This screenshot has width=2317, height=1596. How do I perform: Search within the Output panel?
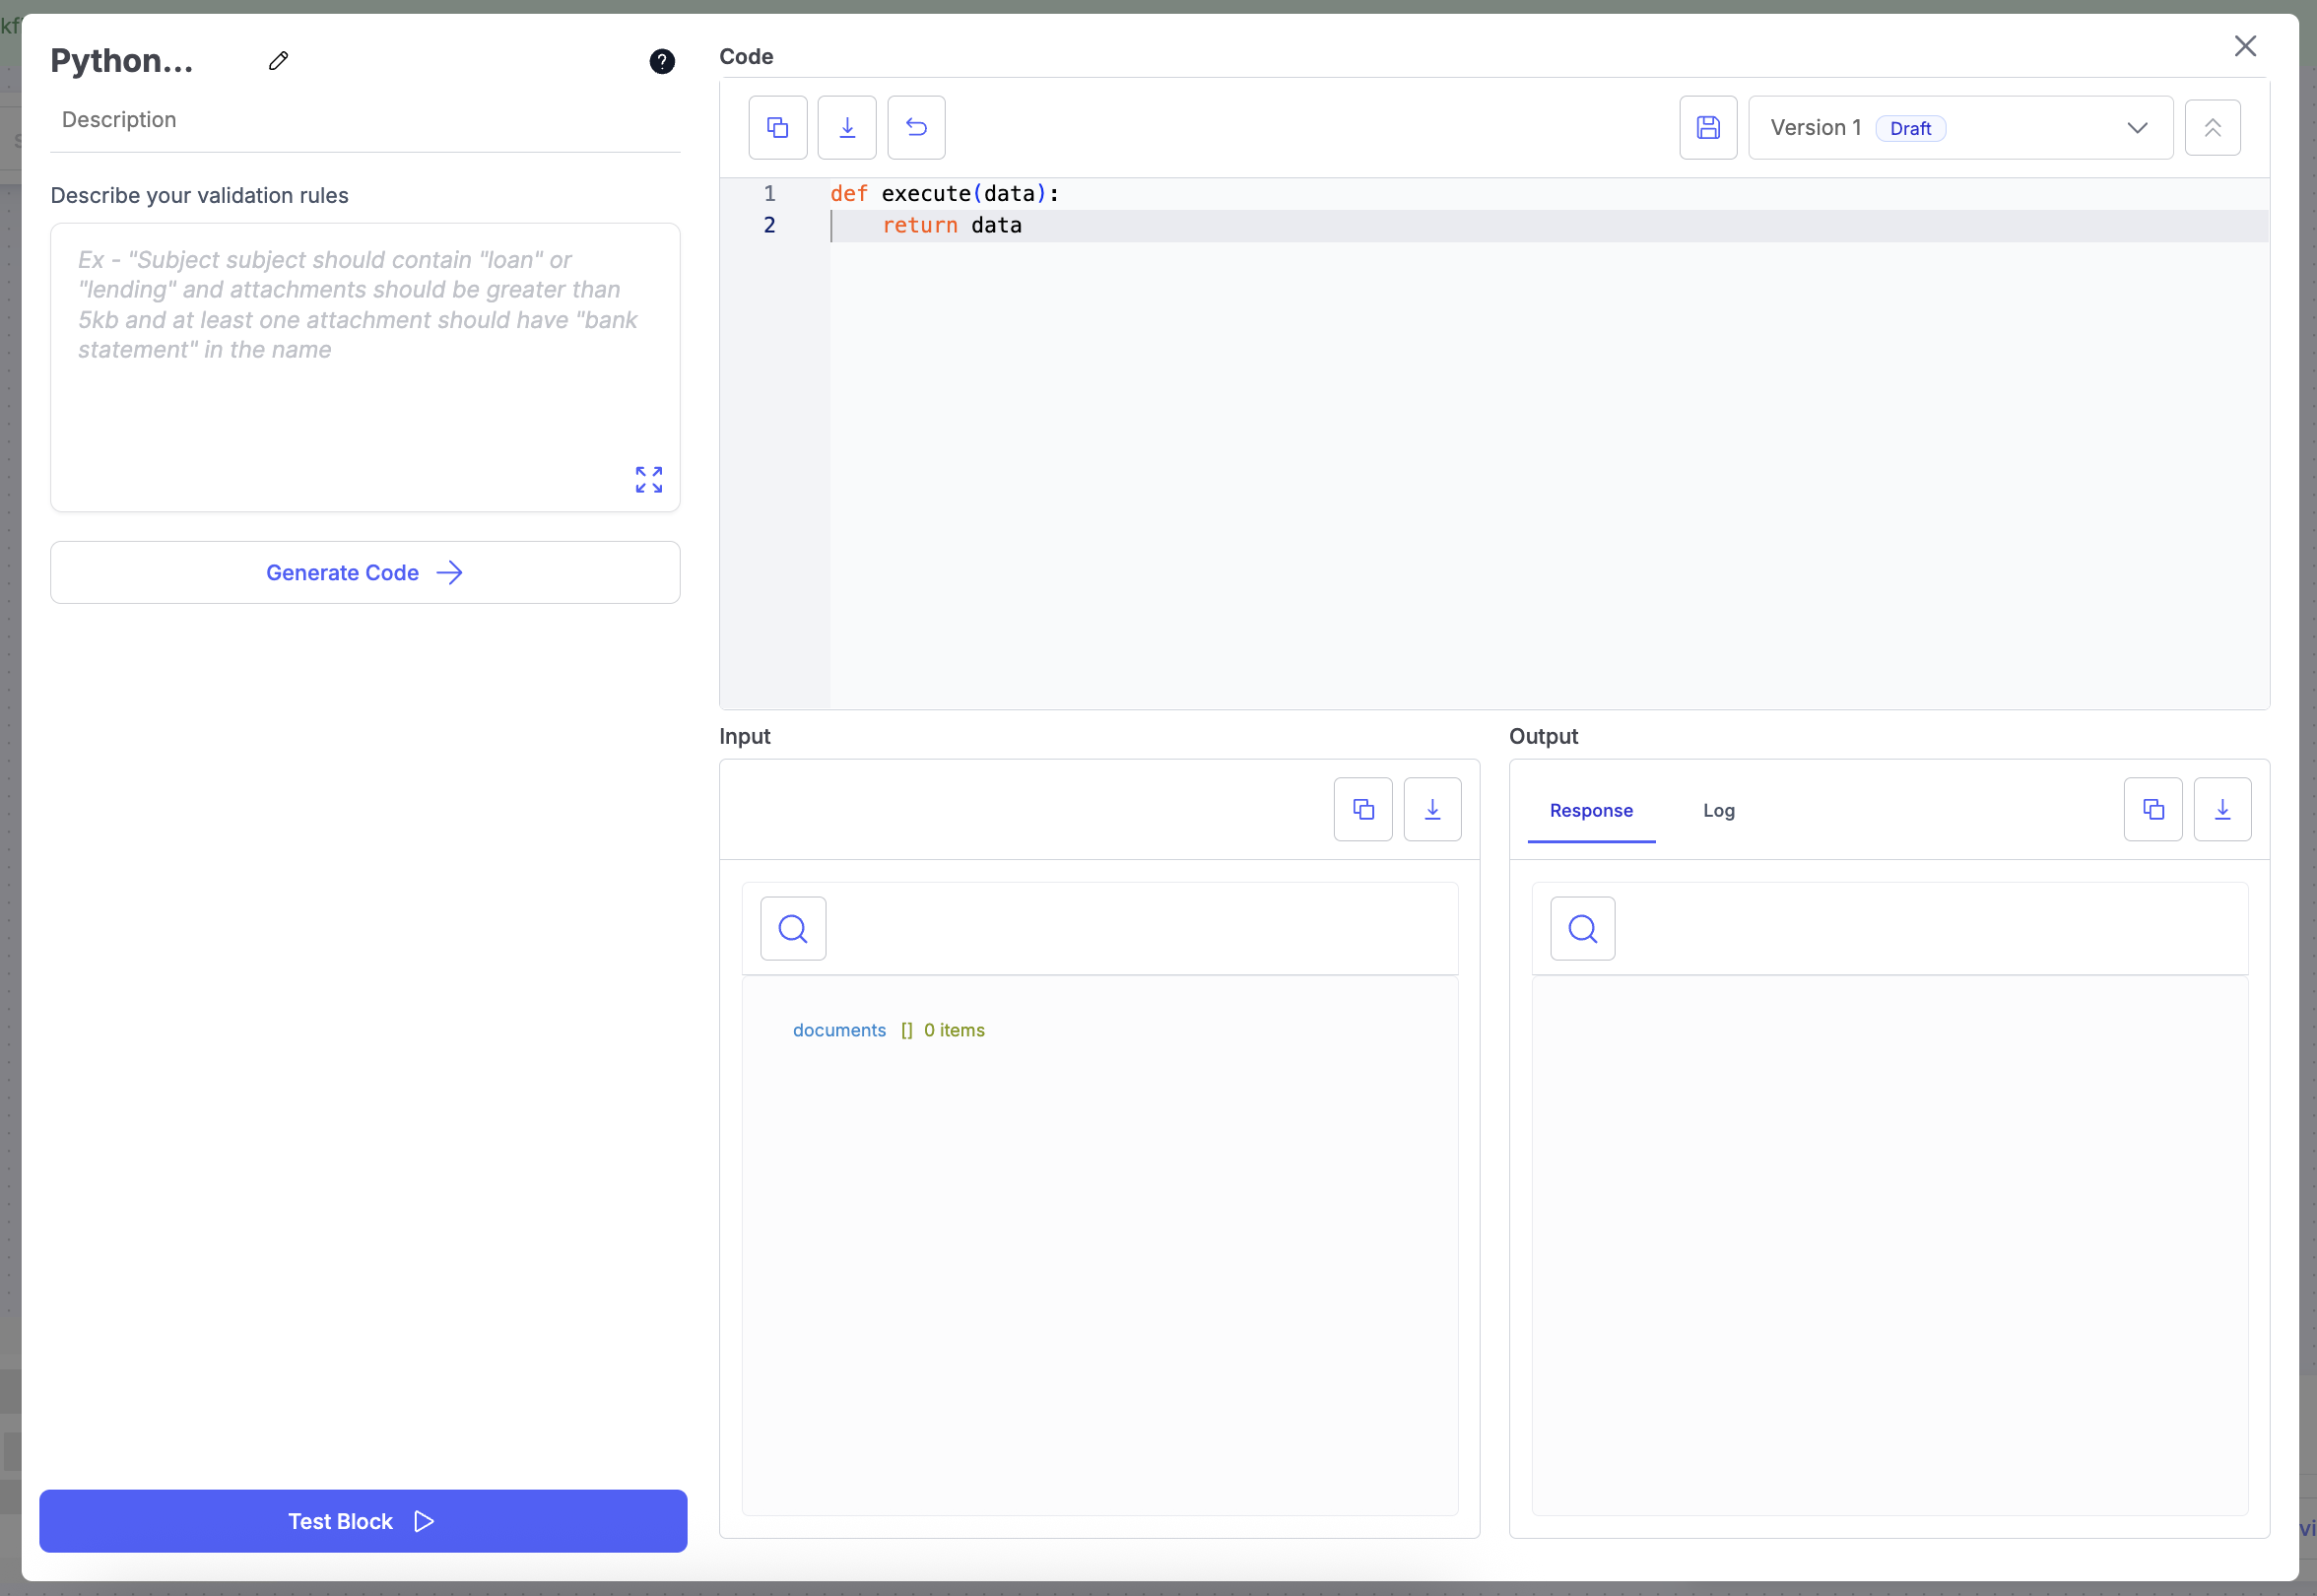pyautogui.click(x=1581, y=928)
